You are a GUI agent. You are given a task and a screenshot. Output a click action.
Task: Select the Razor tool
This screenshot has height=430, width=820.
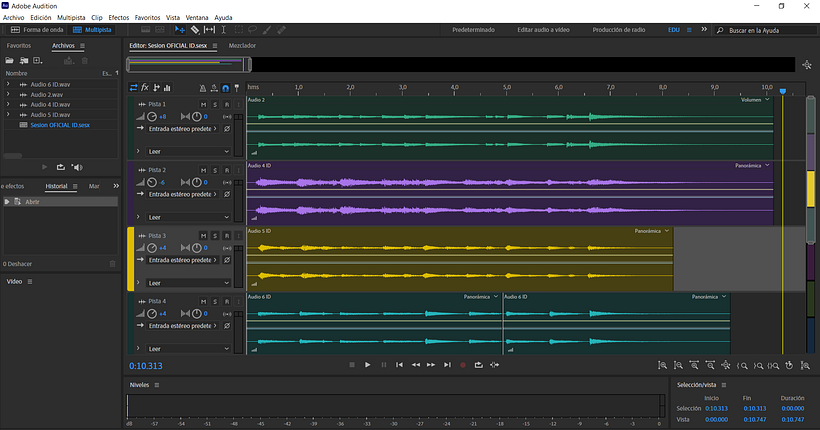pos(195,30)
